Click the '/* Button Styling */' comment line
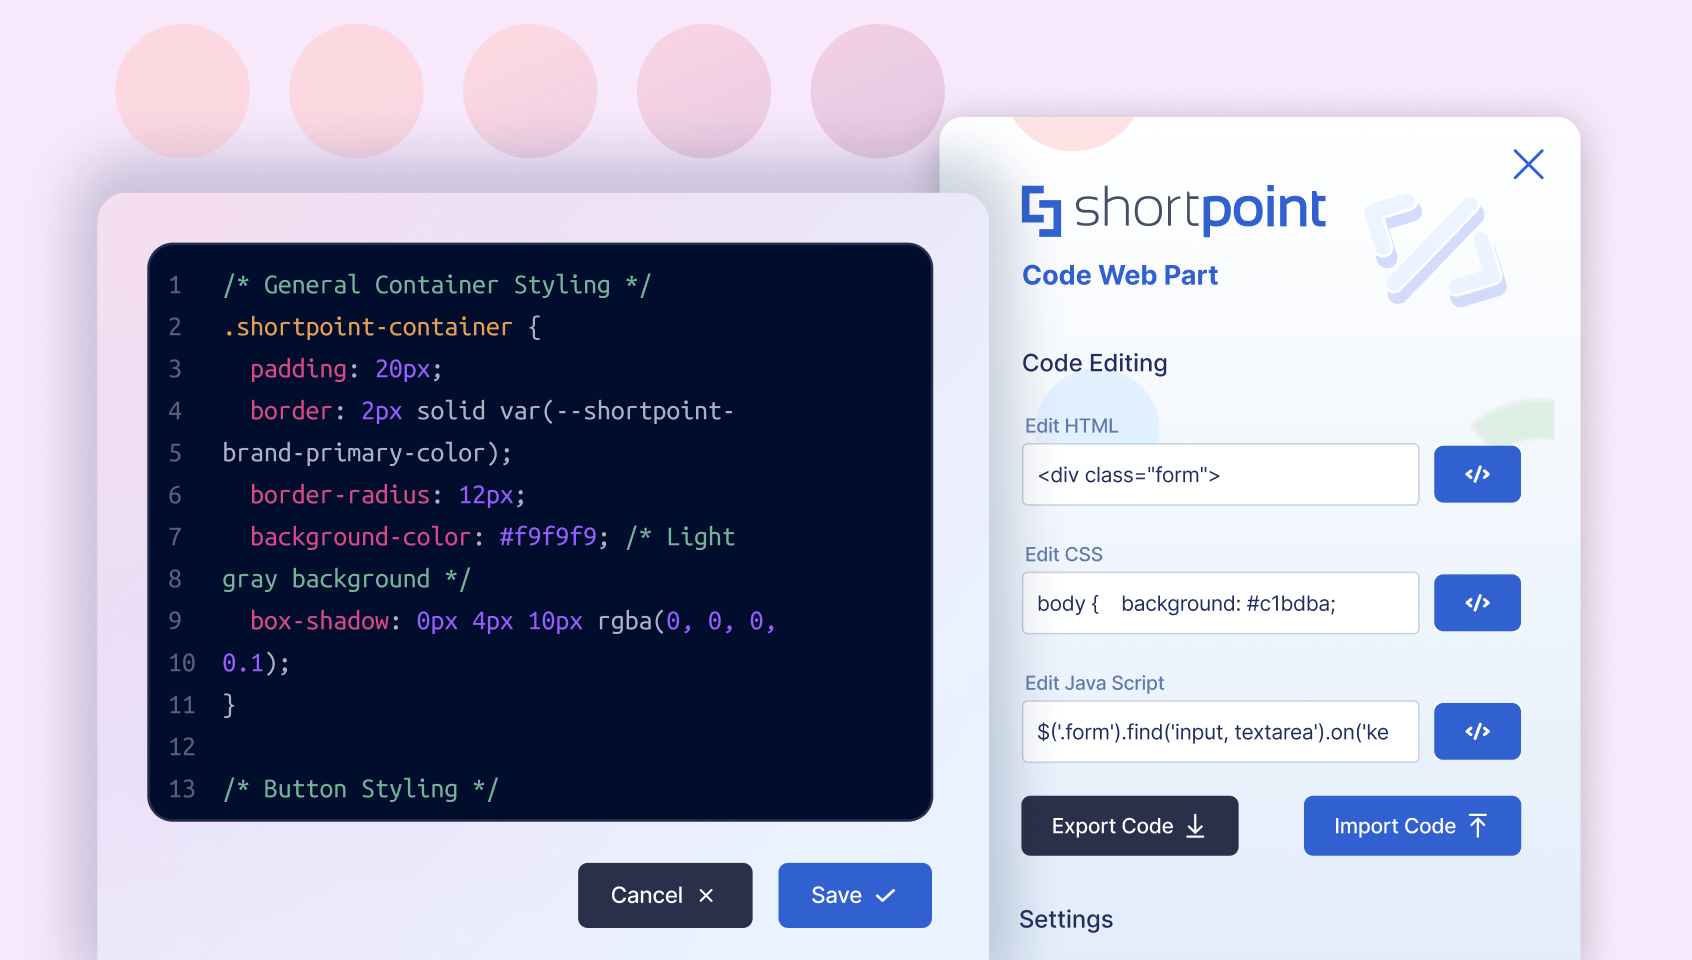 click(x=360, y=789)
